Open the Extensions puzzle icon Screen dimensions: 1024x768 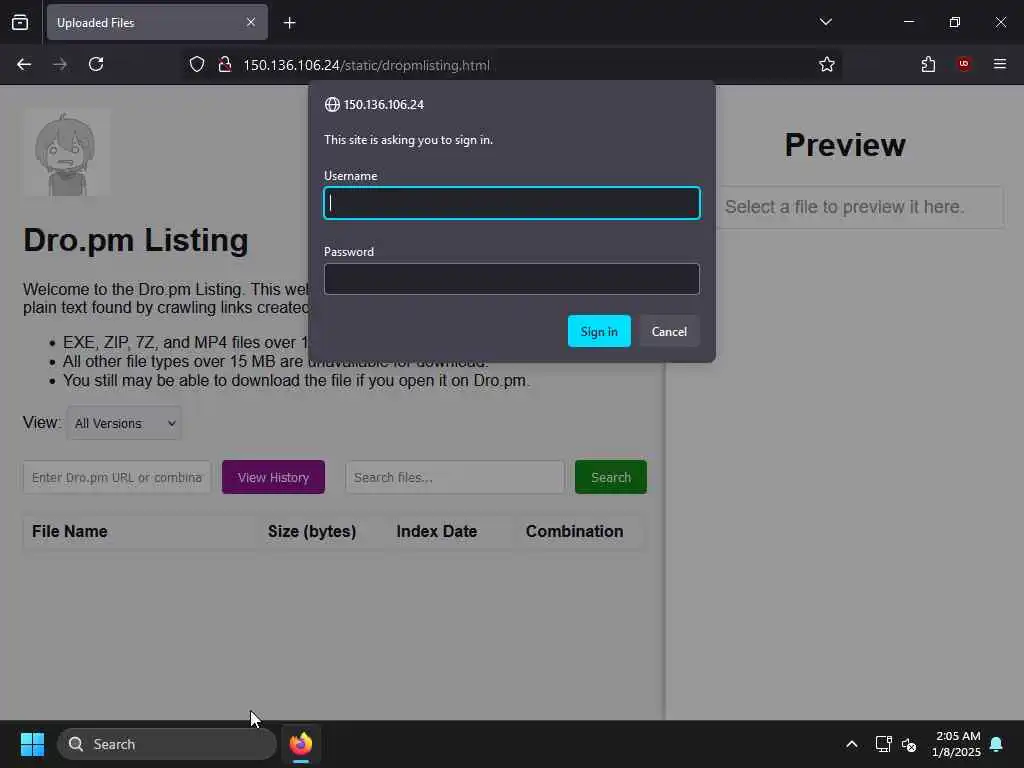(928, 64)
